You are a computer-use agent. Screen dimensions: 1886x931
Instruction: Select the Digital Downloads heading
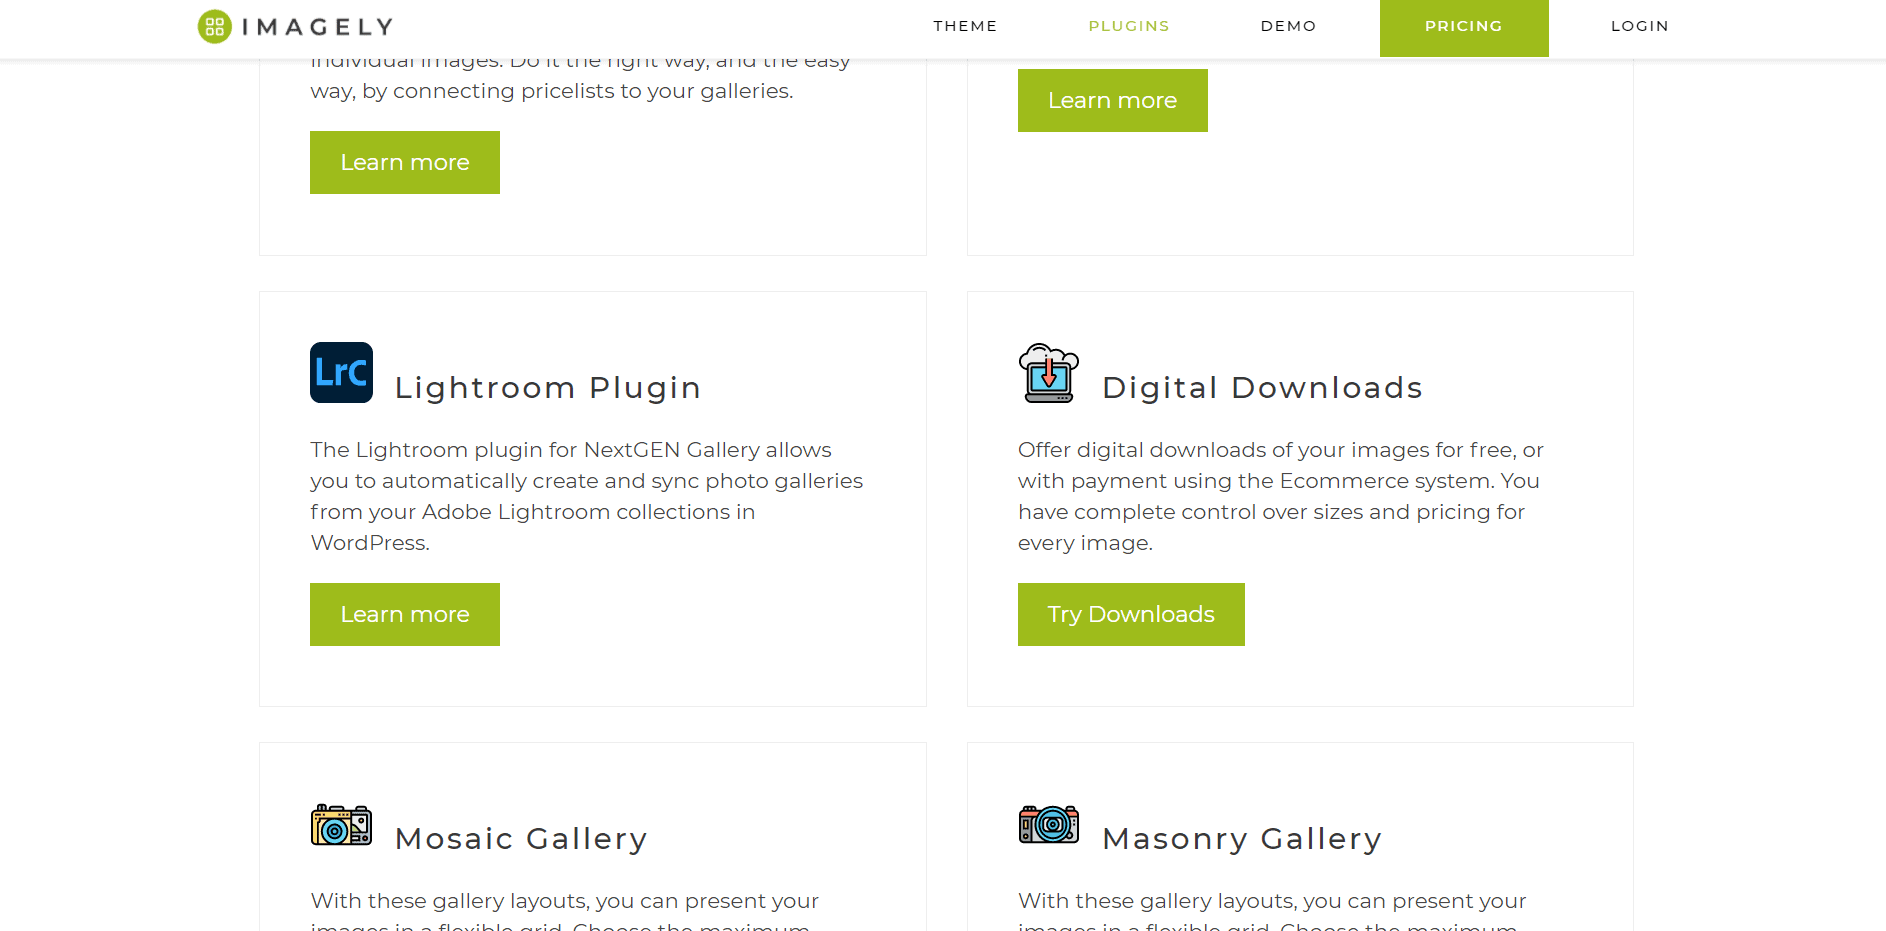[x=1262, y=388]
